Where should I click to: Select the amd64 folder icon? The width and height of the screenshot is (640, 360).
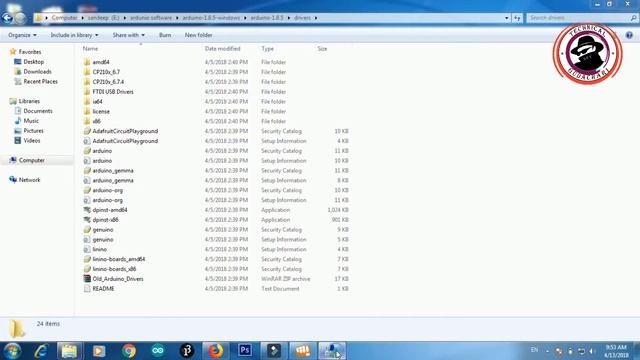(x=87, y=62)
